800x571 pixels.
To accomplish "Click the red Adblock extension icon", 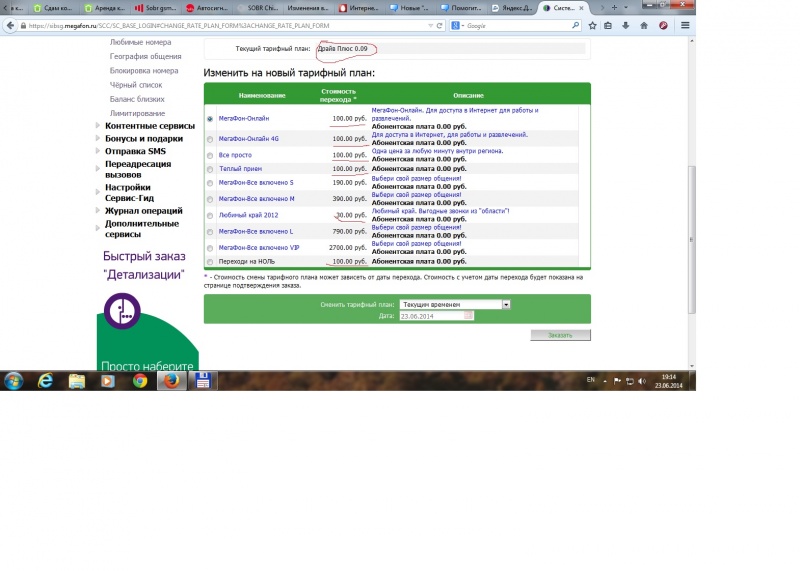I will tap(663, 26).
